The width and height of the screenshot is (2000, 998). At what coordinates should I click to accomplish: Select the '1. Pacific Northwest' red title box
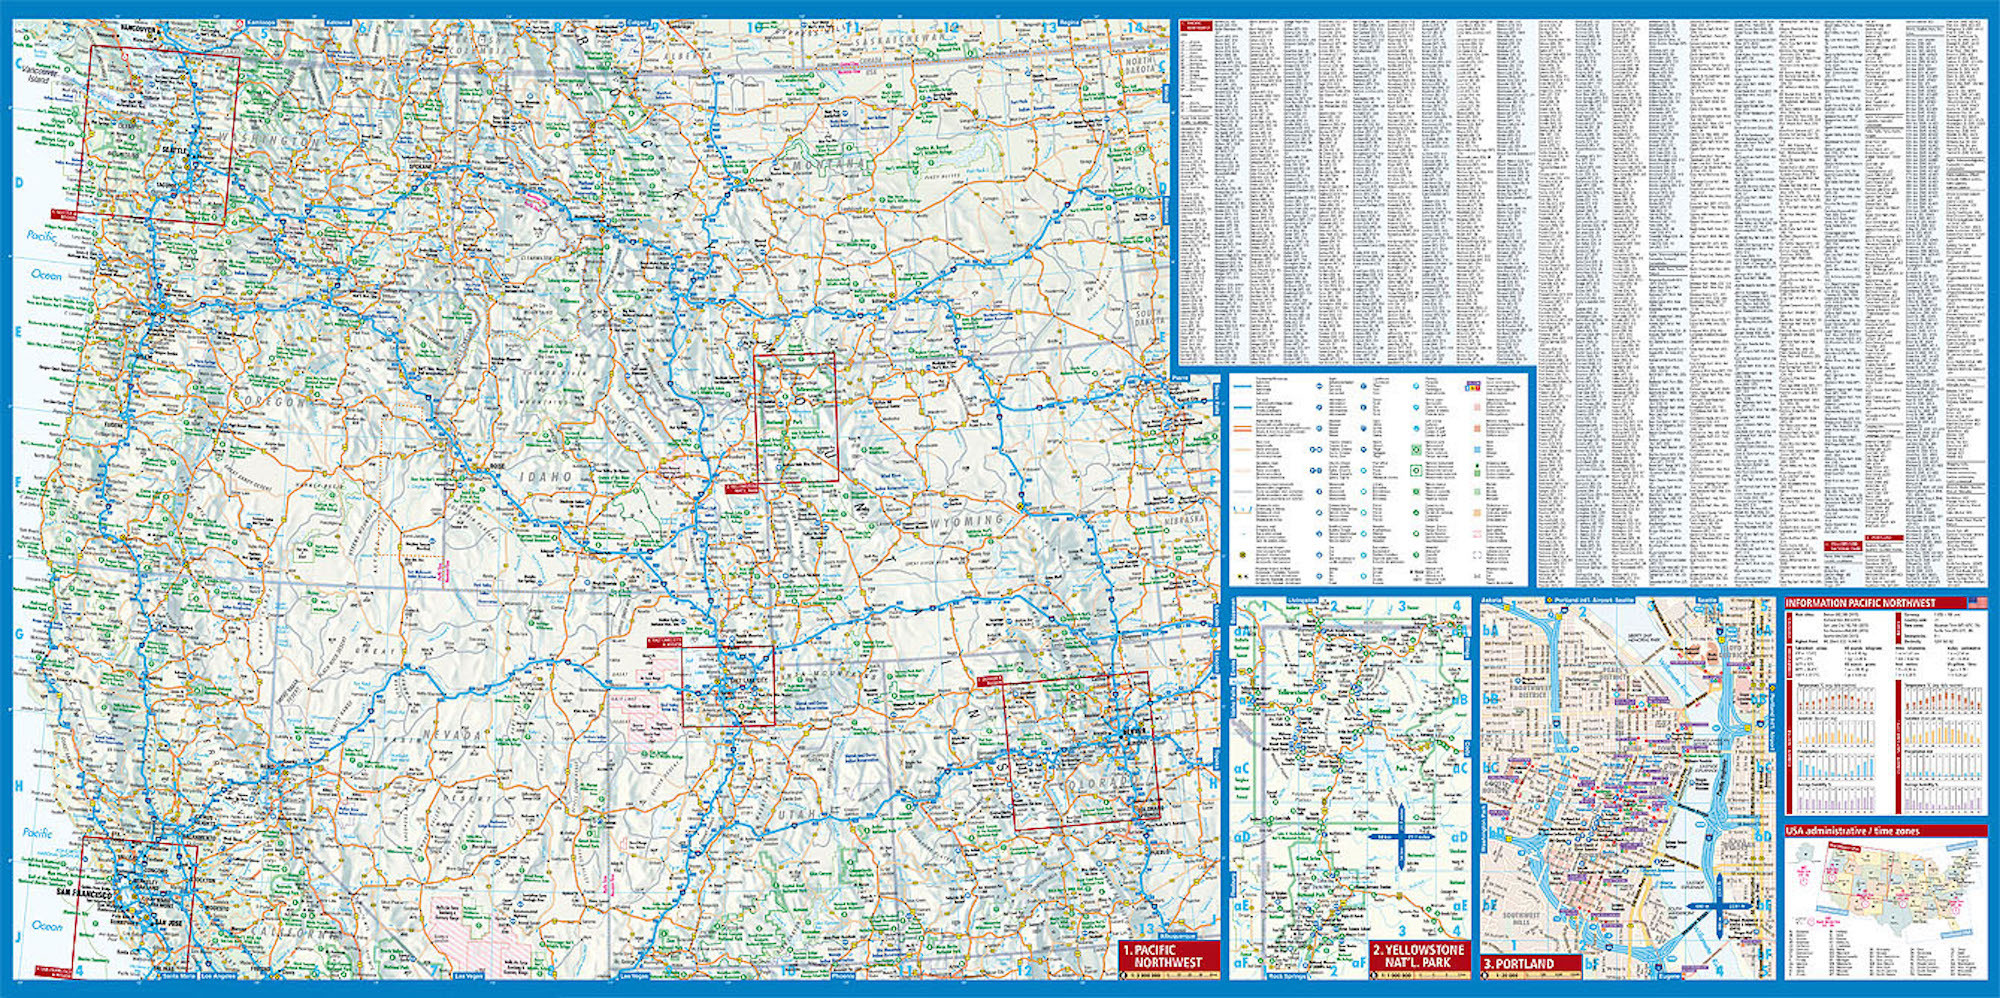(x=1169, y=956)
